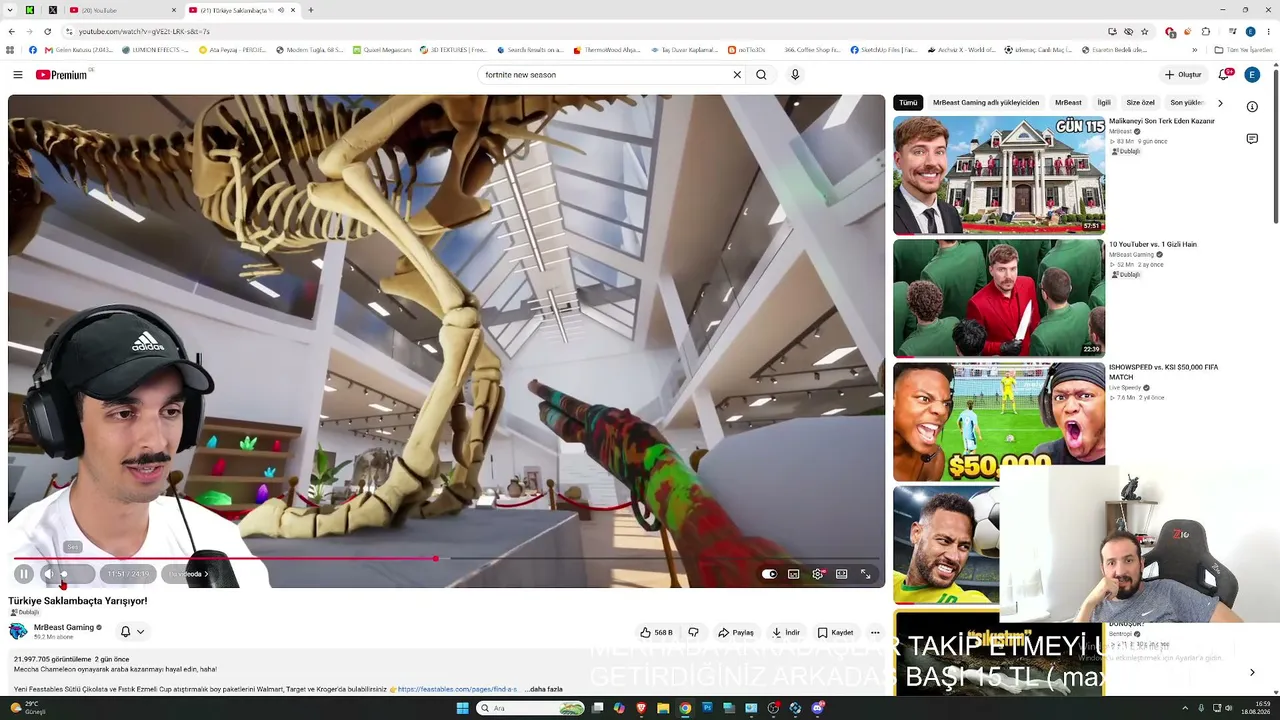Save the video with "Kaydet"

836,632
